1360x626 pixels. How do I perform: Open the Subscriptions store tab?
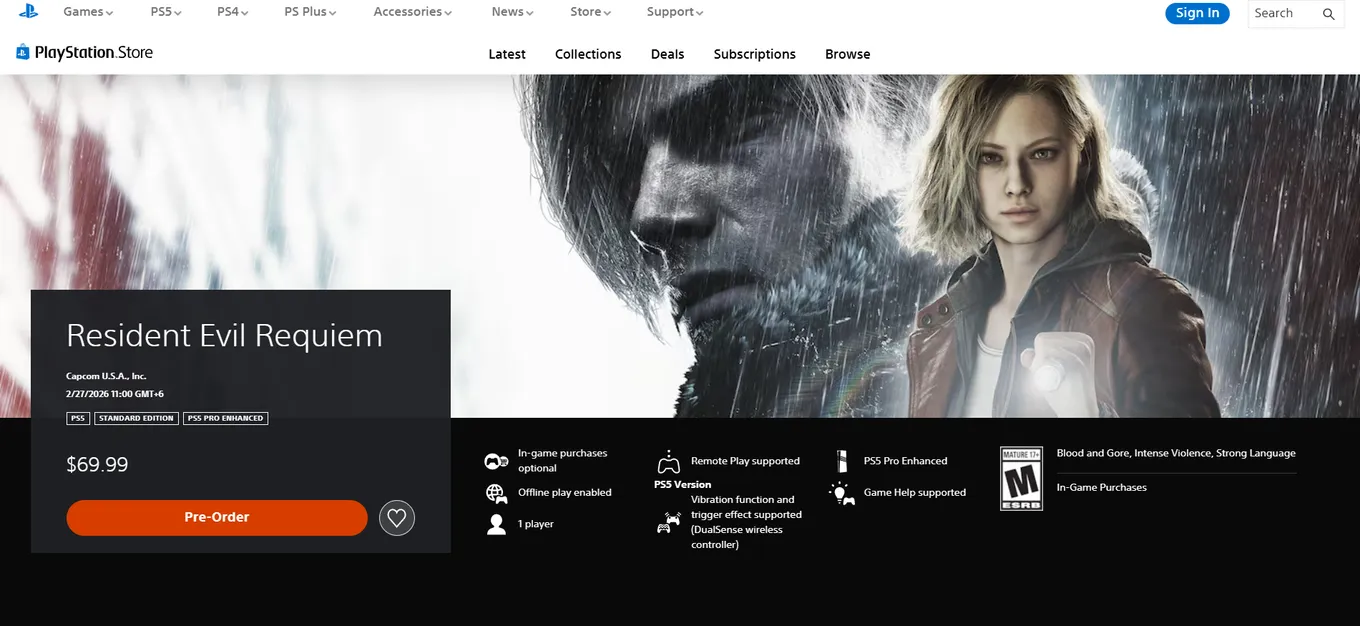[755, 54]
